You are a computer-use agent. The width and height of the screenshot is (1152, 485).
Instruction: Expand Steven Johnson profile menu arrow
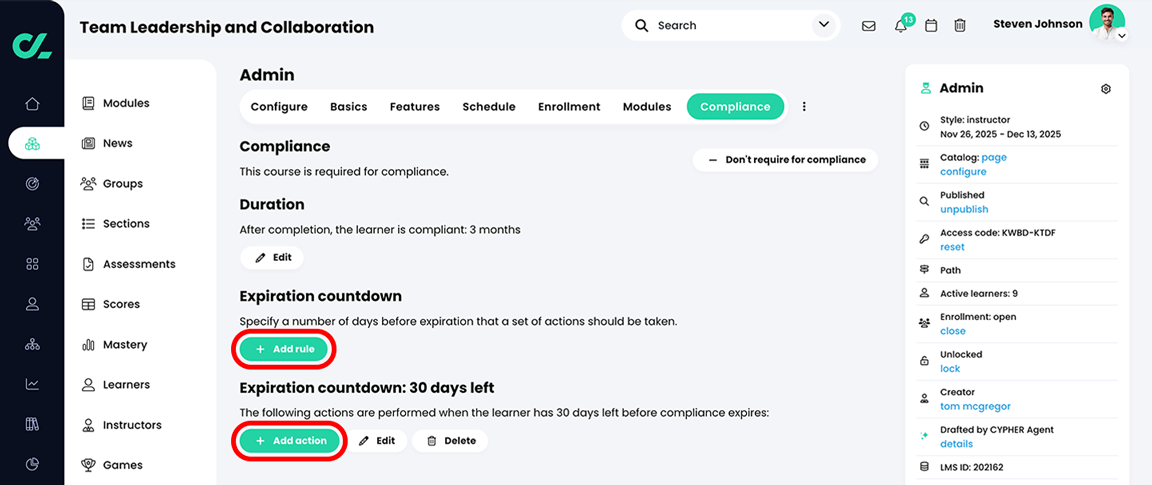point(1121,36)
